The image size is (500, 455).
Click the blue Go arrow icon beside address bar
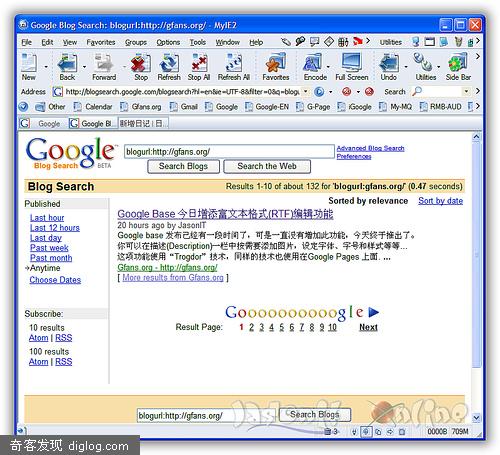(x=319, y=91)
